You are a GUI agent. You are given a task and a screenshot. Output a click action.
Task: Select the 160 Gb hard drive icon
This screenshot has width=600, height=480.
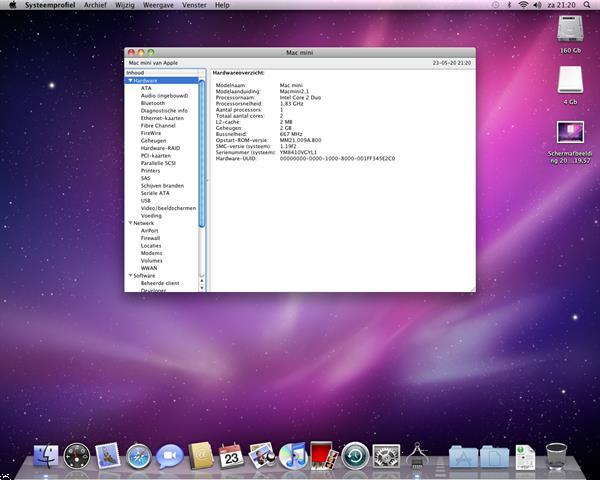pyautogui.click(x=570, y=28)
